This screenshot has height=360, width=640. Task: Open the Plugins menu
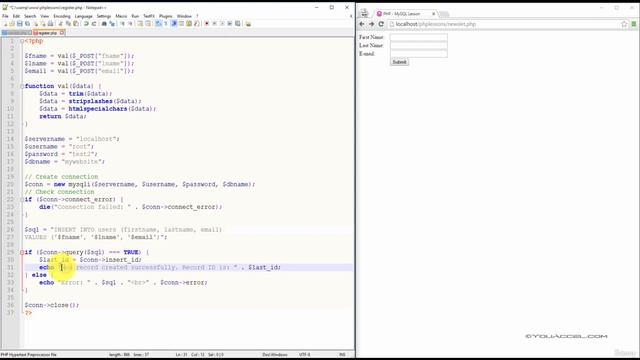(x=166, y=16)
